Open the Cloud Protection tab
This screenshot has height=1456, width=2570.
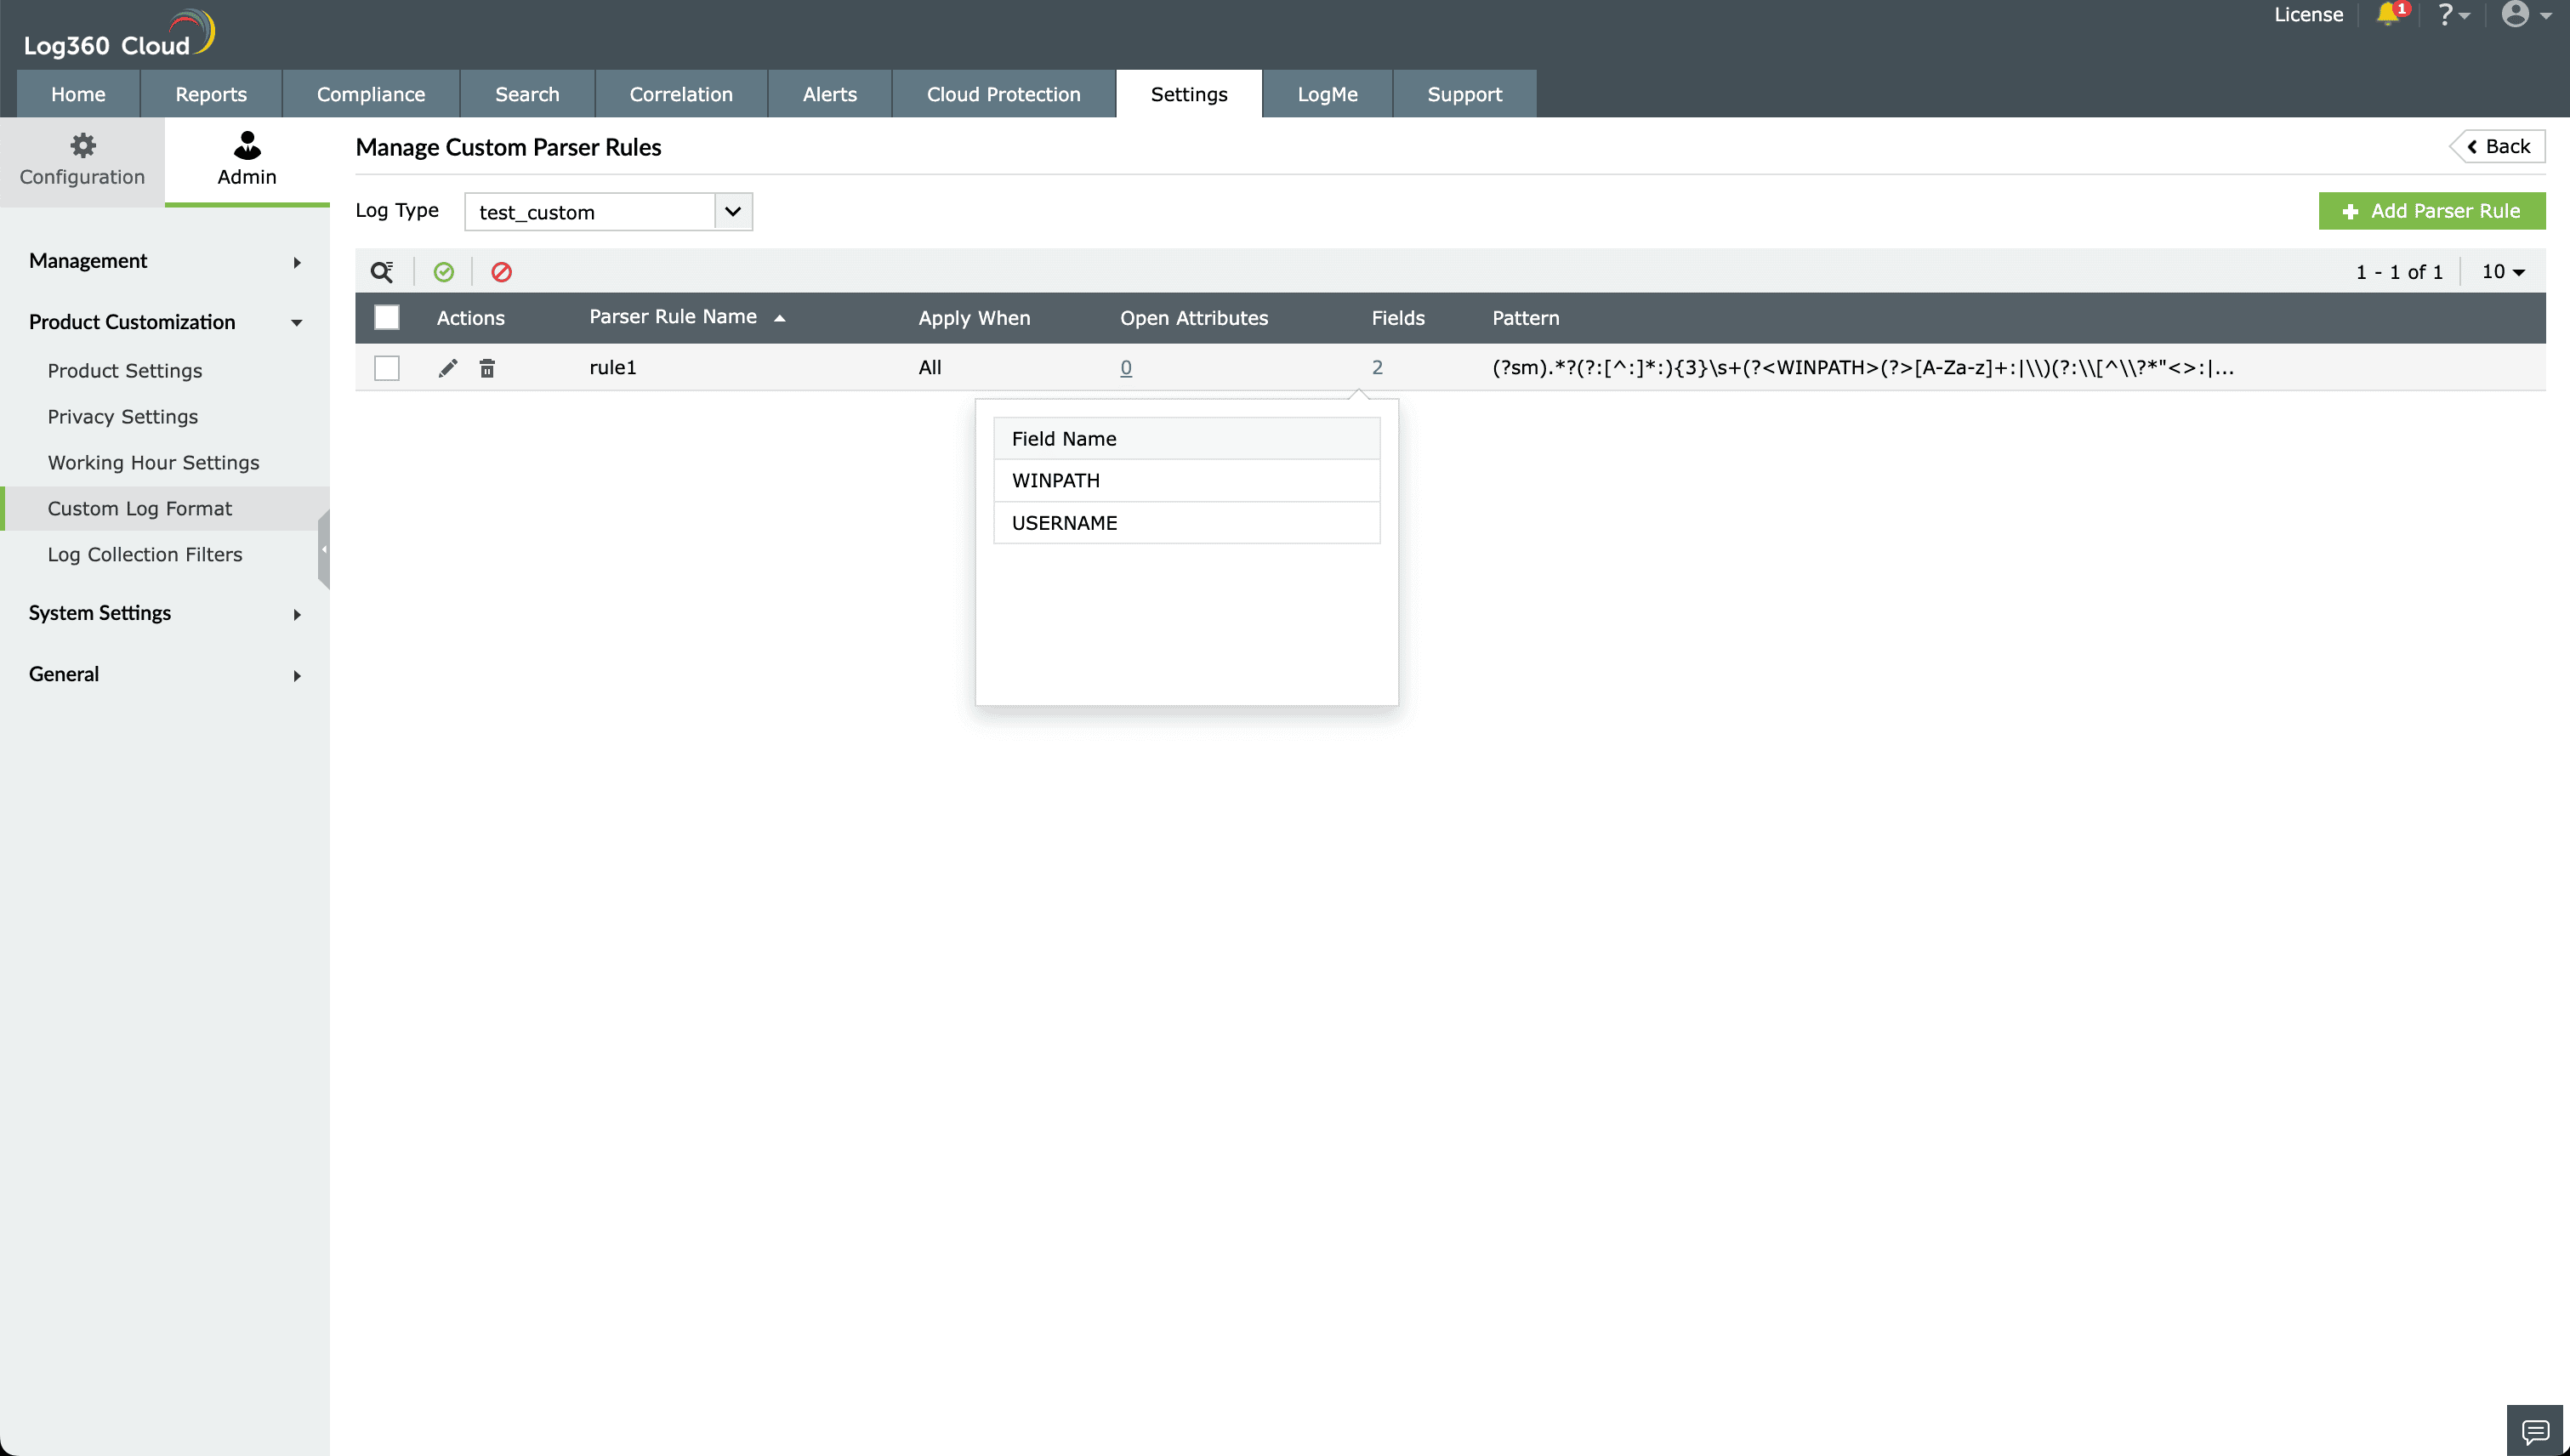pyautogui.click(x=1003, y=94)
